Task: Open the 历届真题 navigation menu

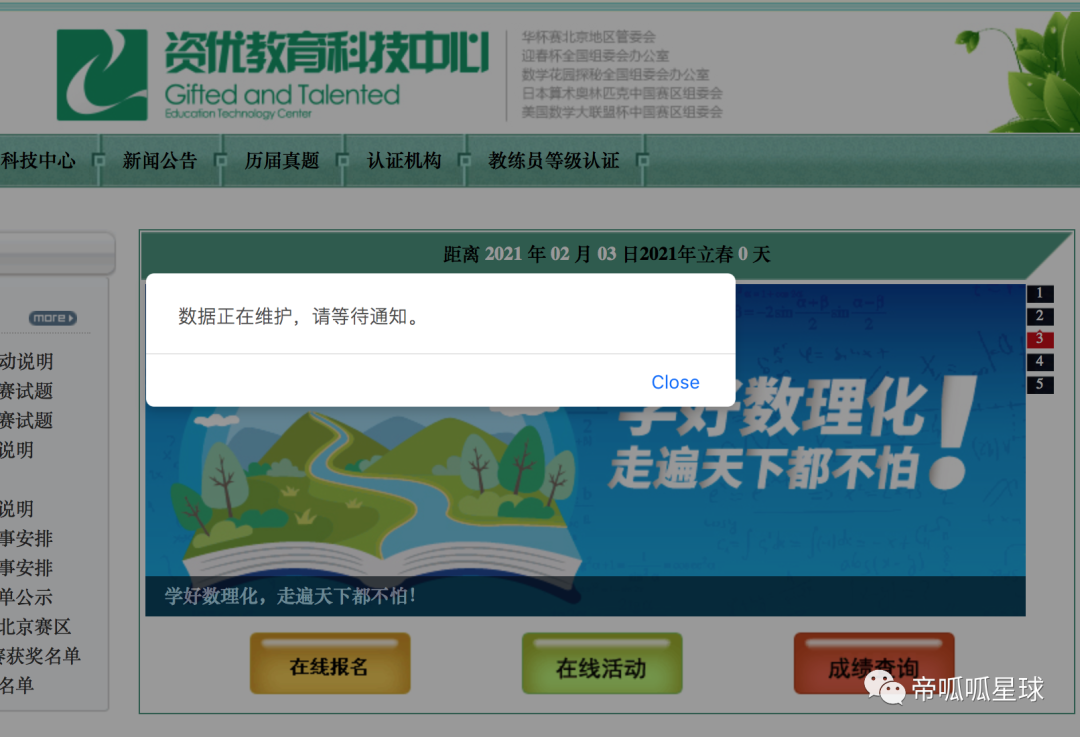Action: 285,160
